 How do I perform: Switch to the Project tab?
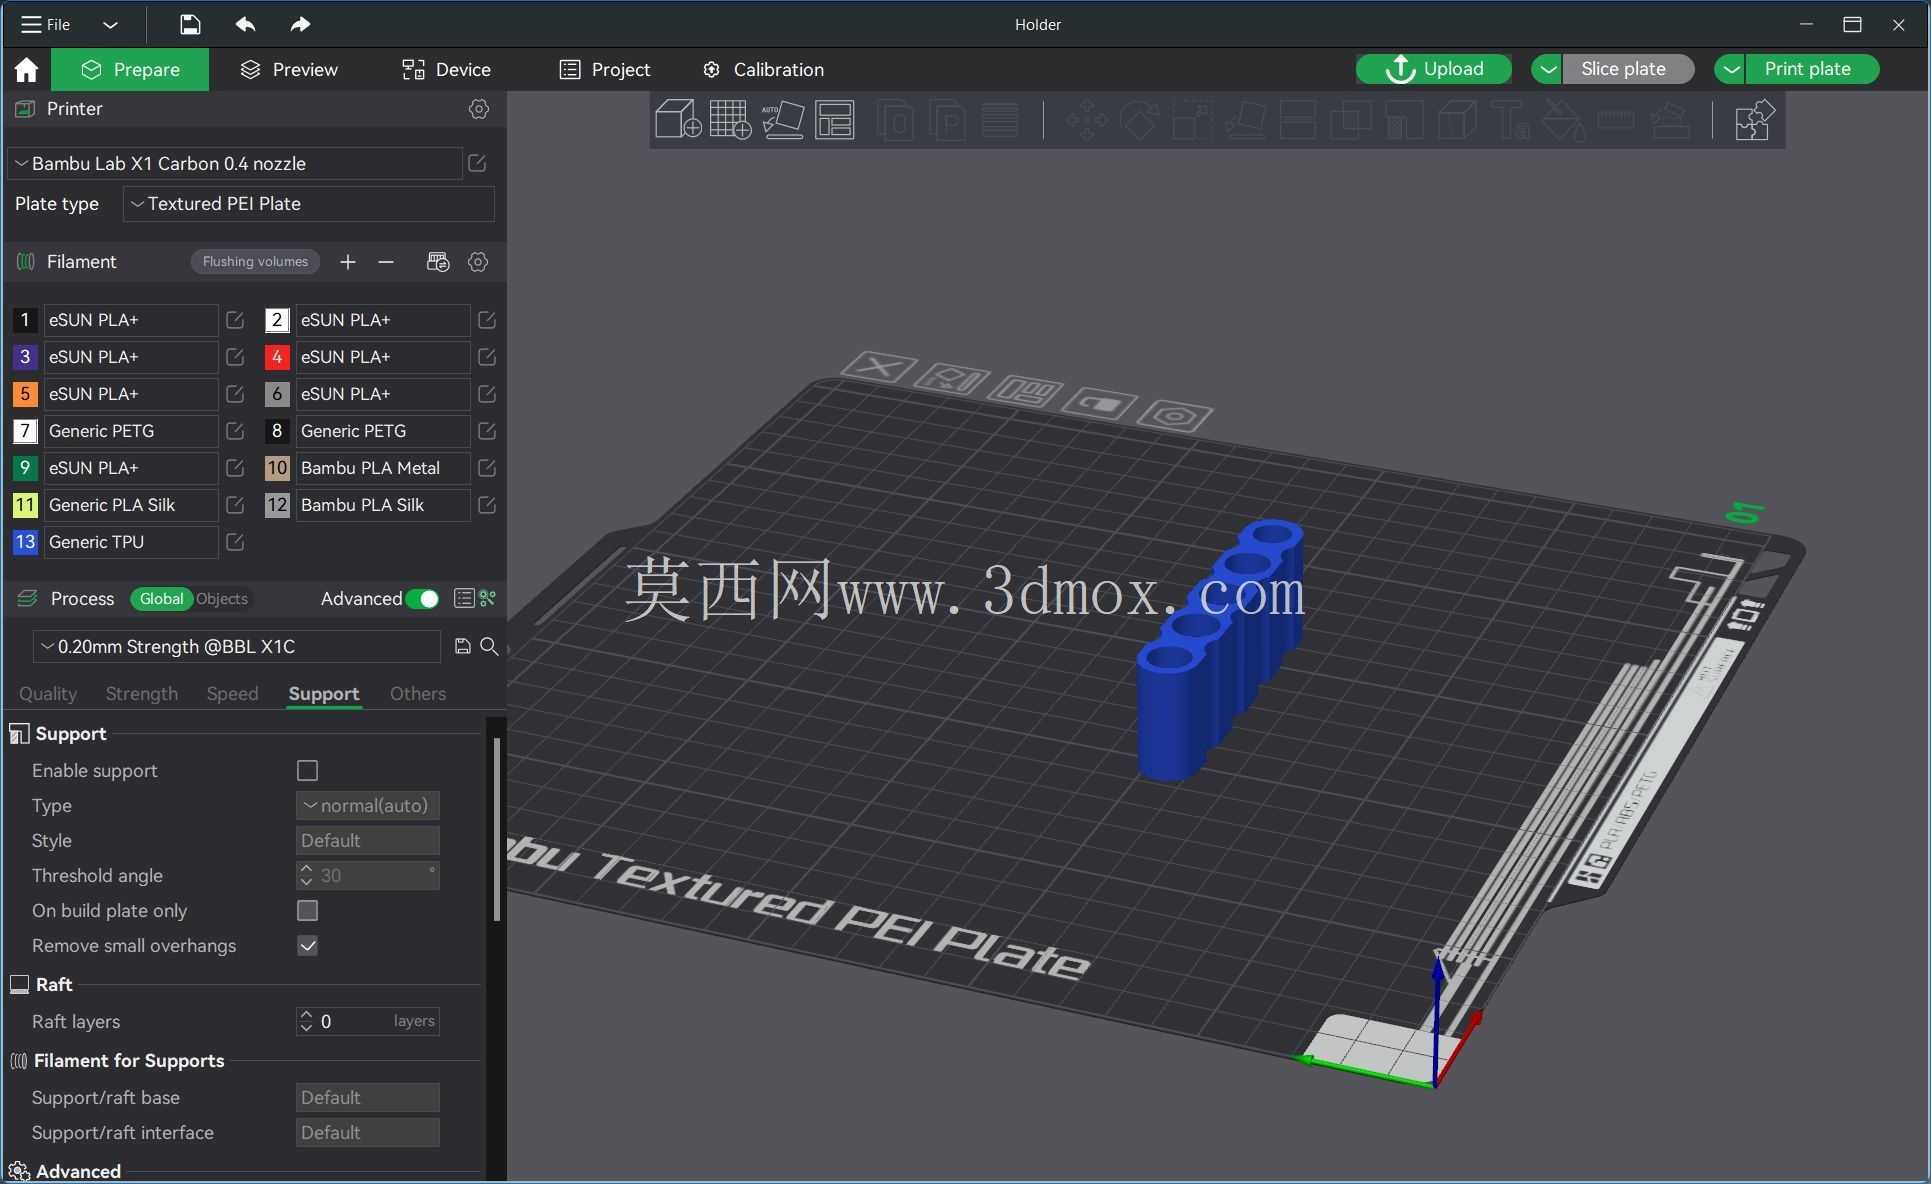(605, 69)
